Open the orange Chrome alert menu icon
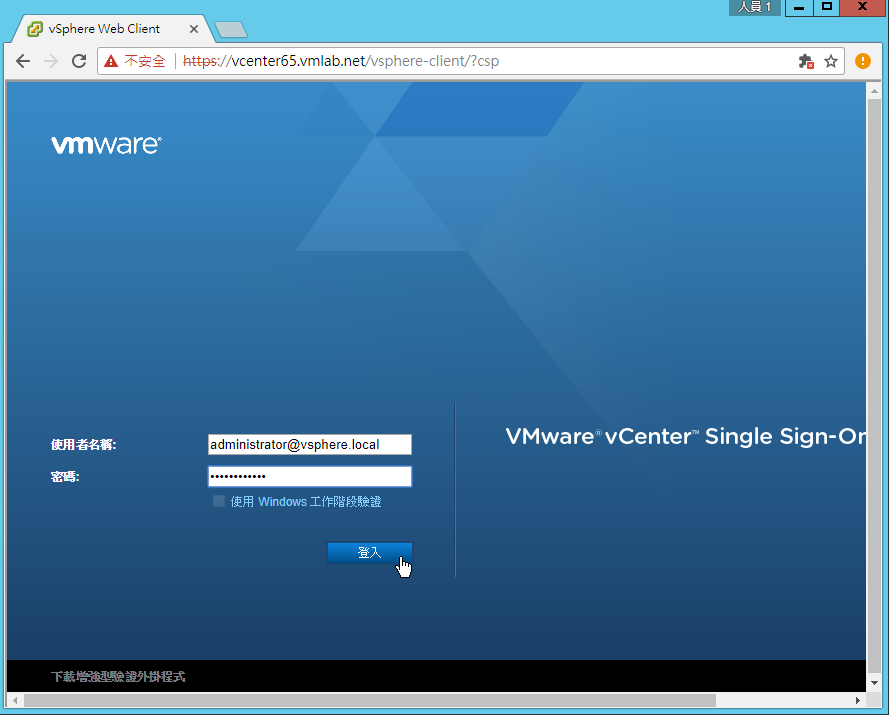The height and width of the screenshot is (715, 890). point(863,61)
